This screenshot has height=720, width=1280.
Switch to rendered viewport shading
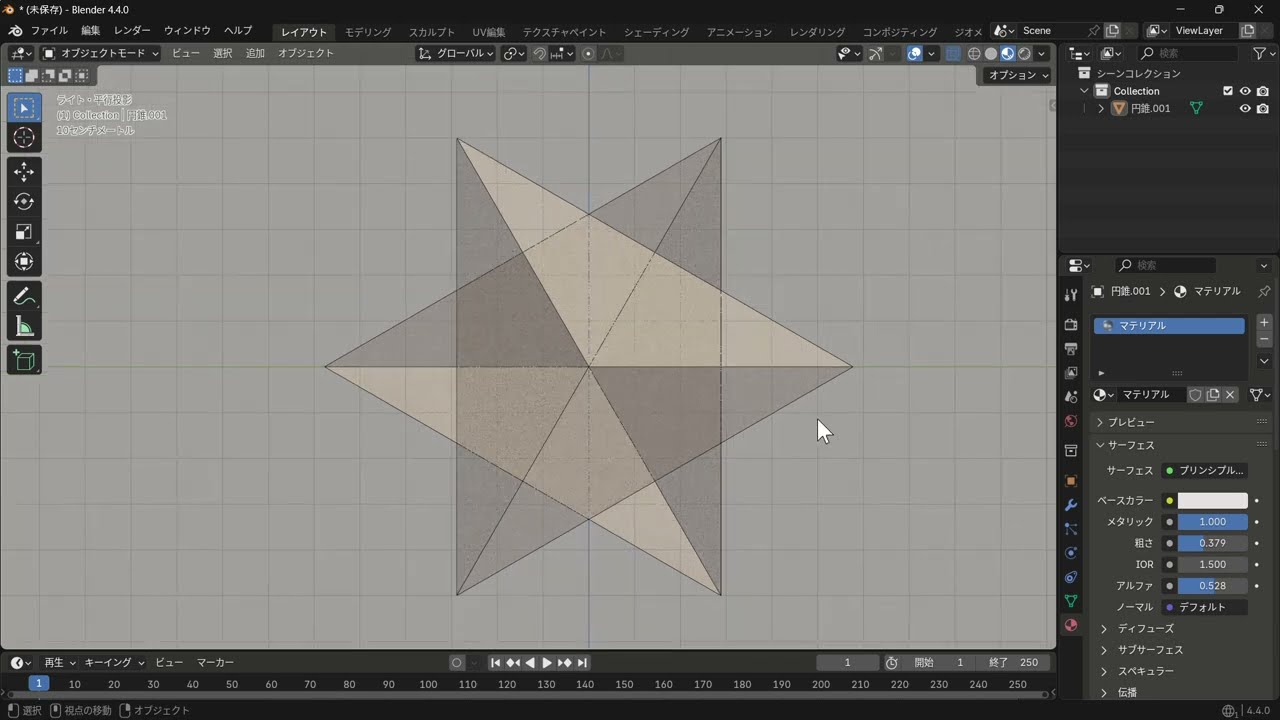coord(1025,53)
